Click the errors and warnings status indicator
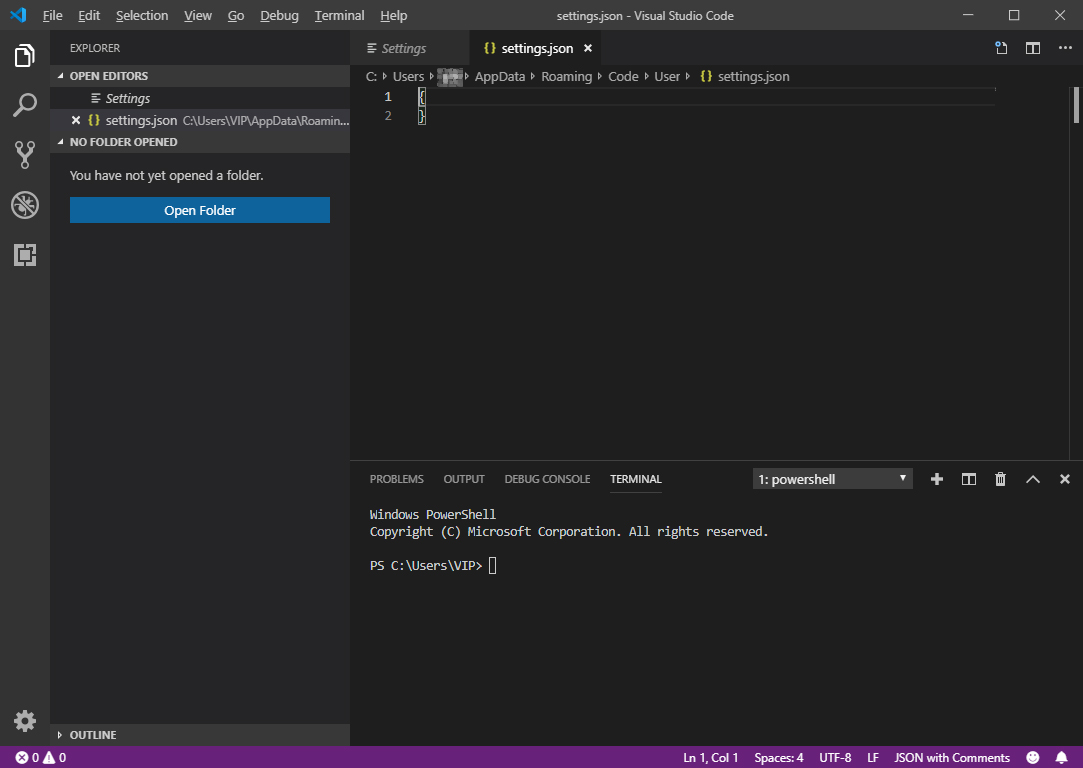 click(x=41, y=758)
